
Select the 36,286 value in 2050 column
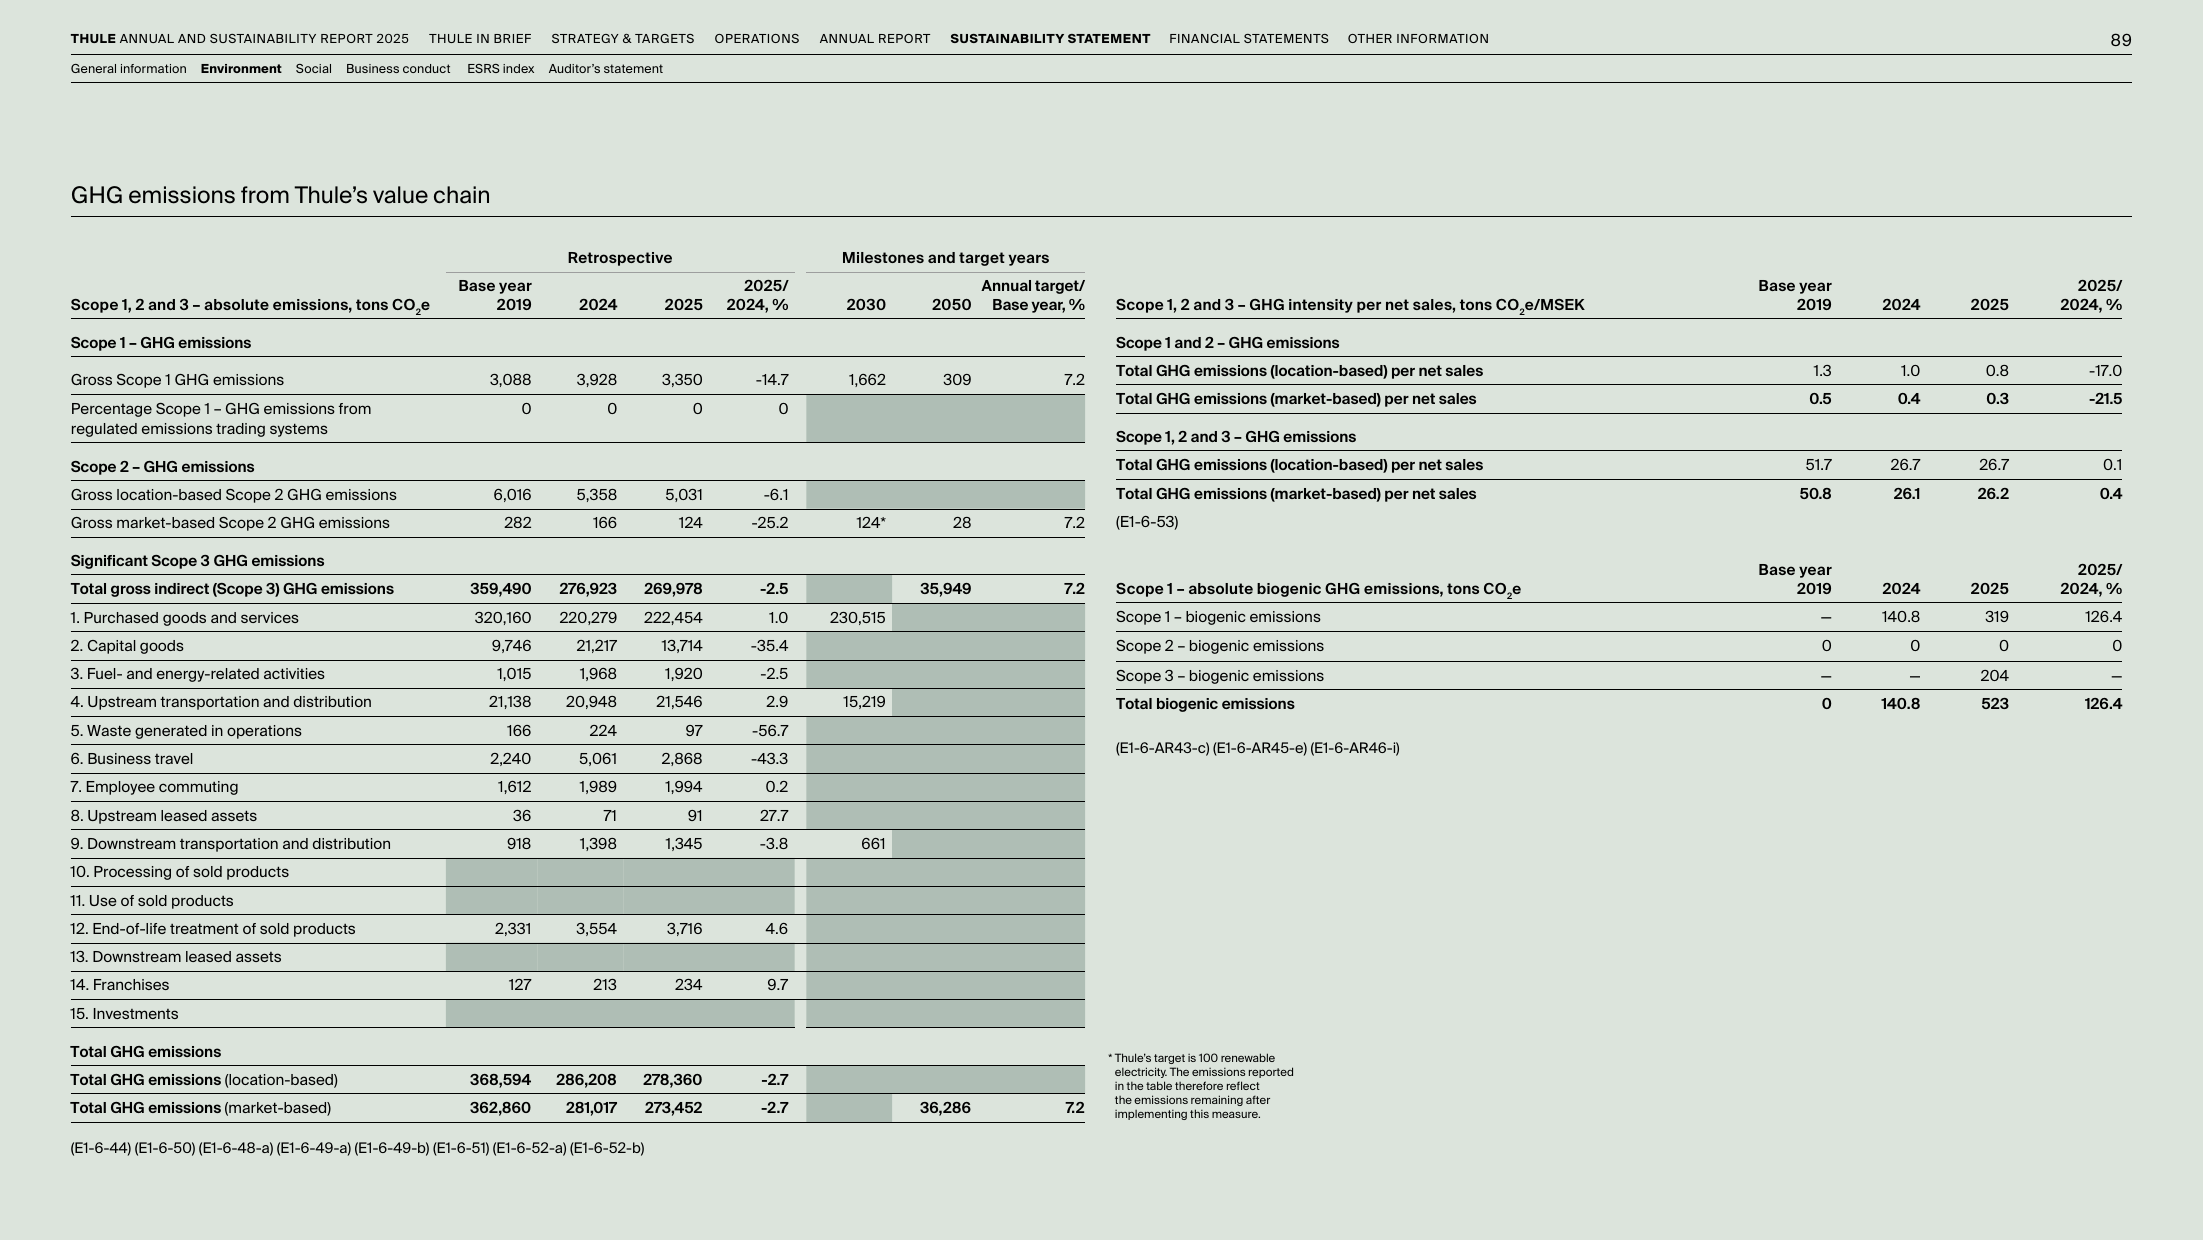(x=945, y=1108)
